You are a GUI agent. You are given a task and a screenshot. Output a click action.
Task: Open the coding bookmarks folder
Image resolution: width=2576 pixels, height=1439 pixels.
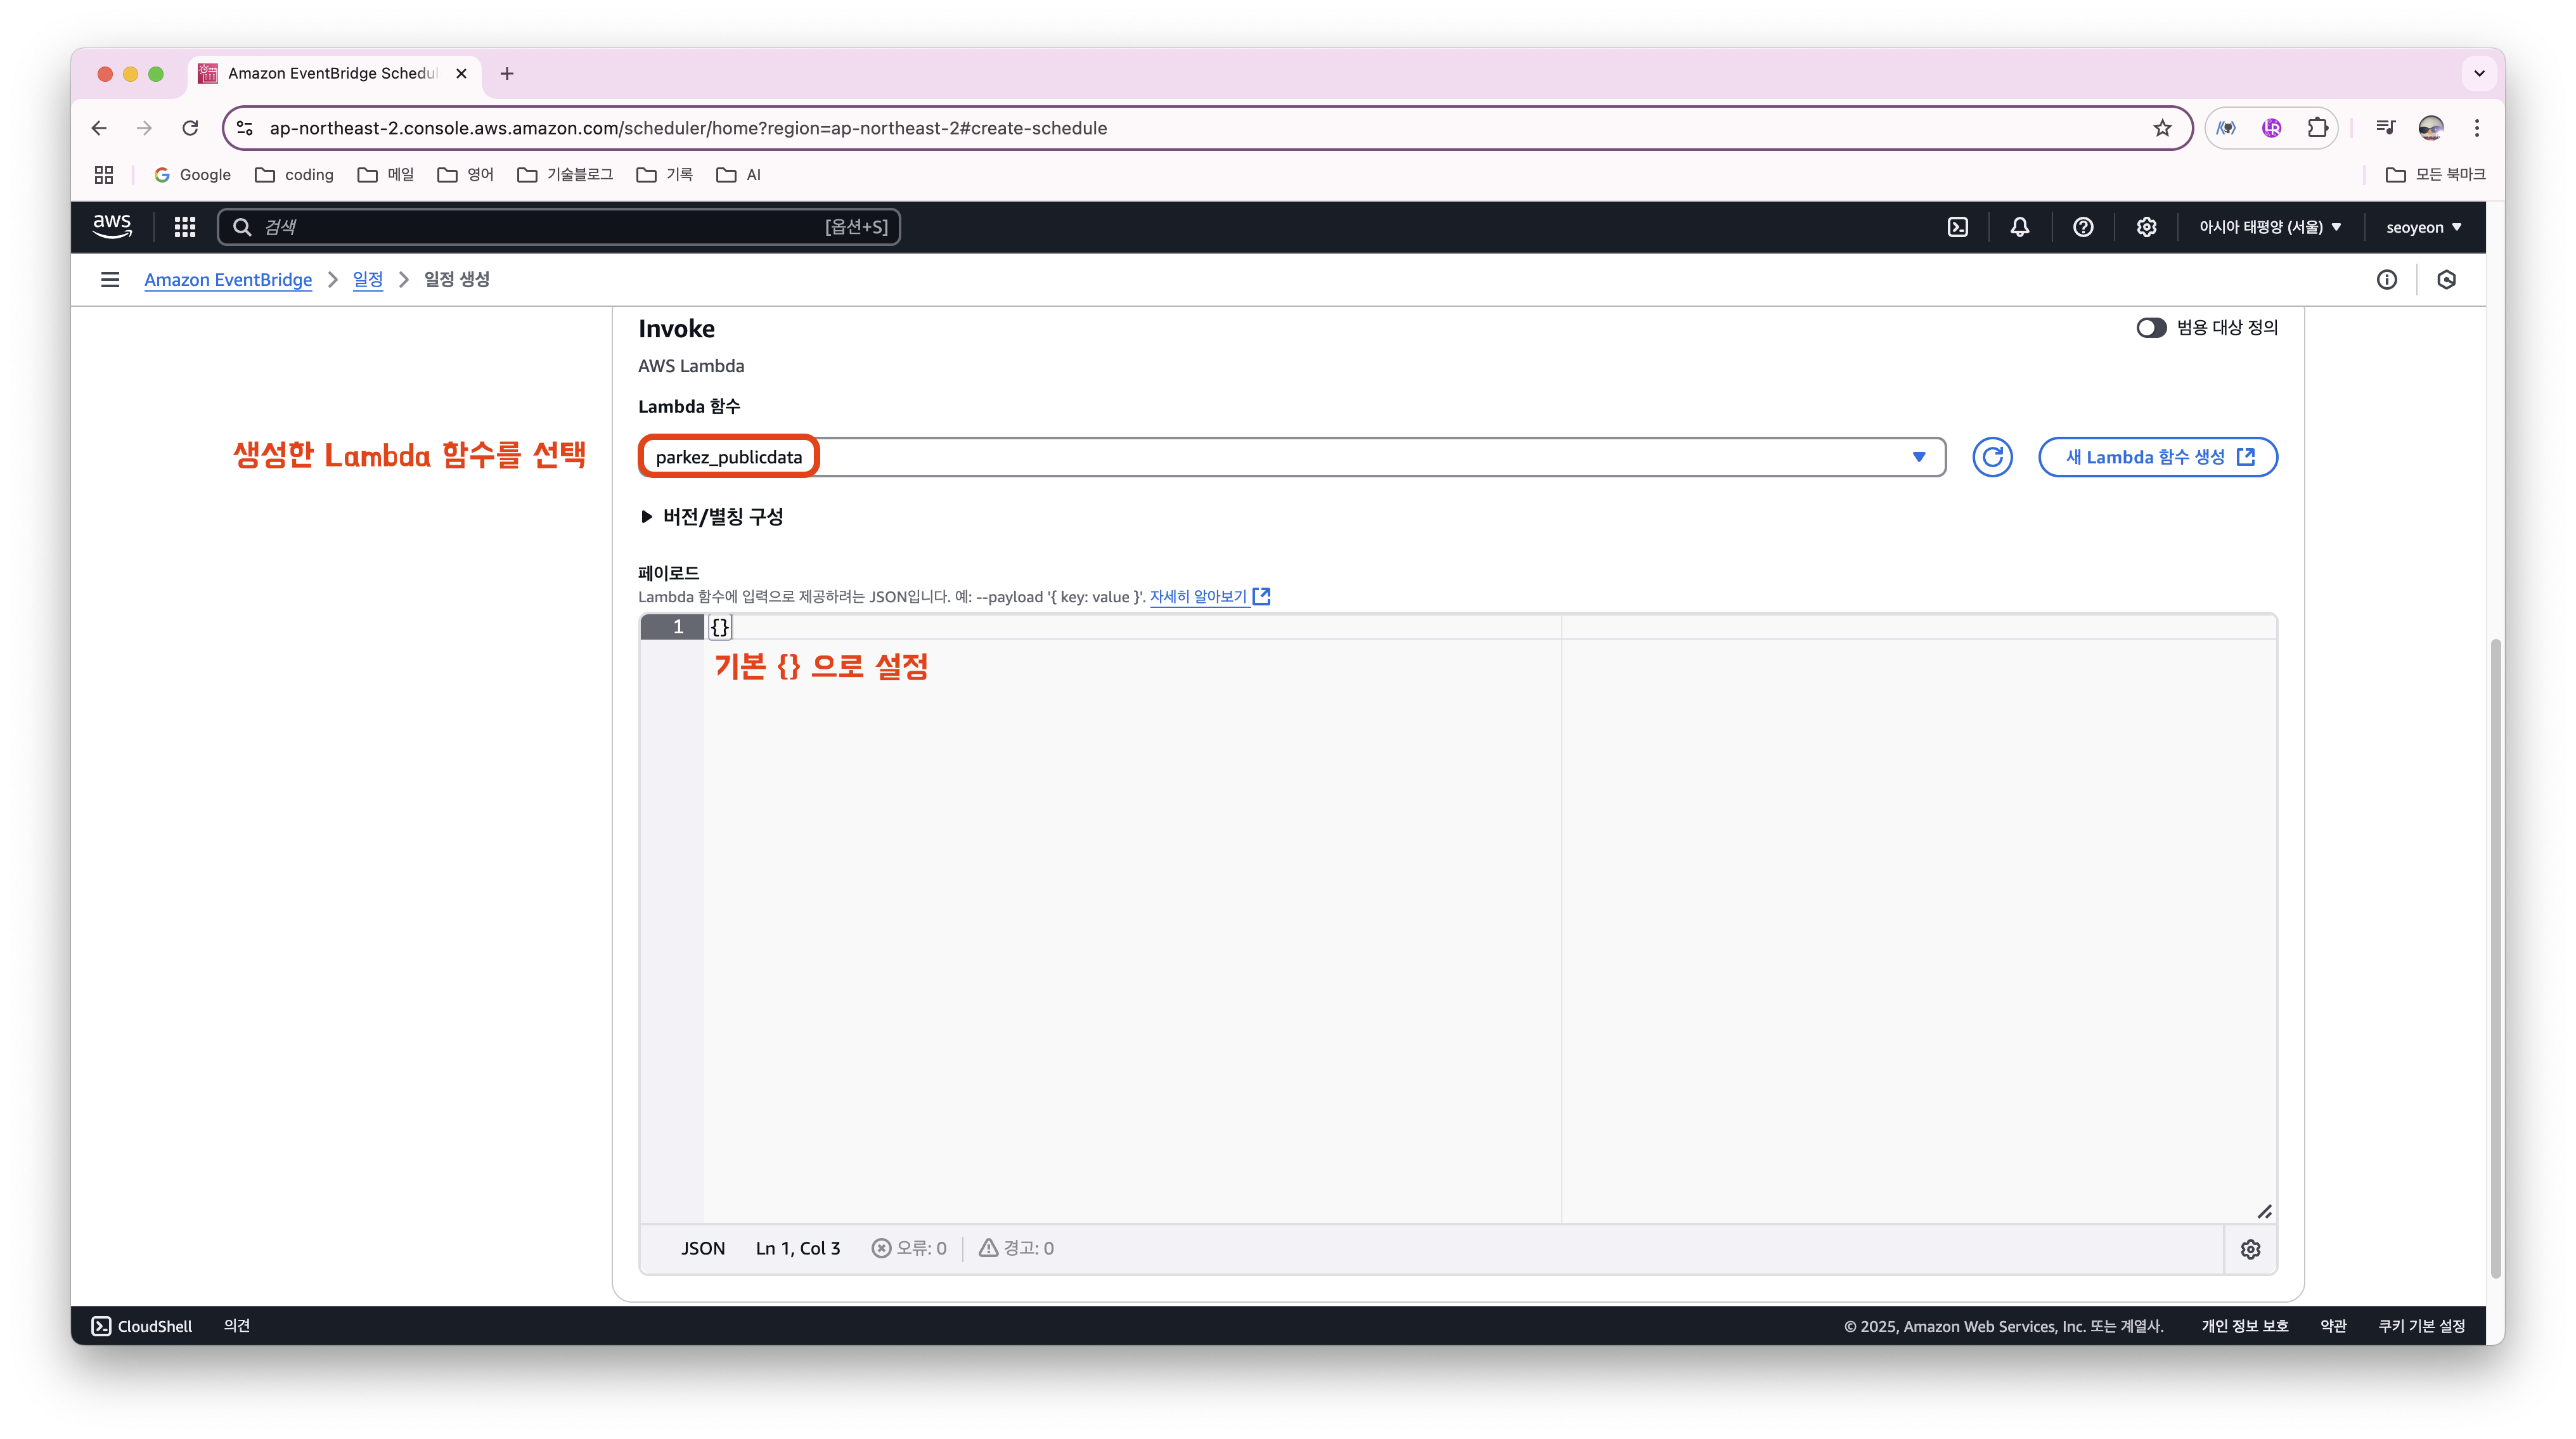pos(294,175)
